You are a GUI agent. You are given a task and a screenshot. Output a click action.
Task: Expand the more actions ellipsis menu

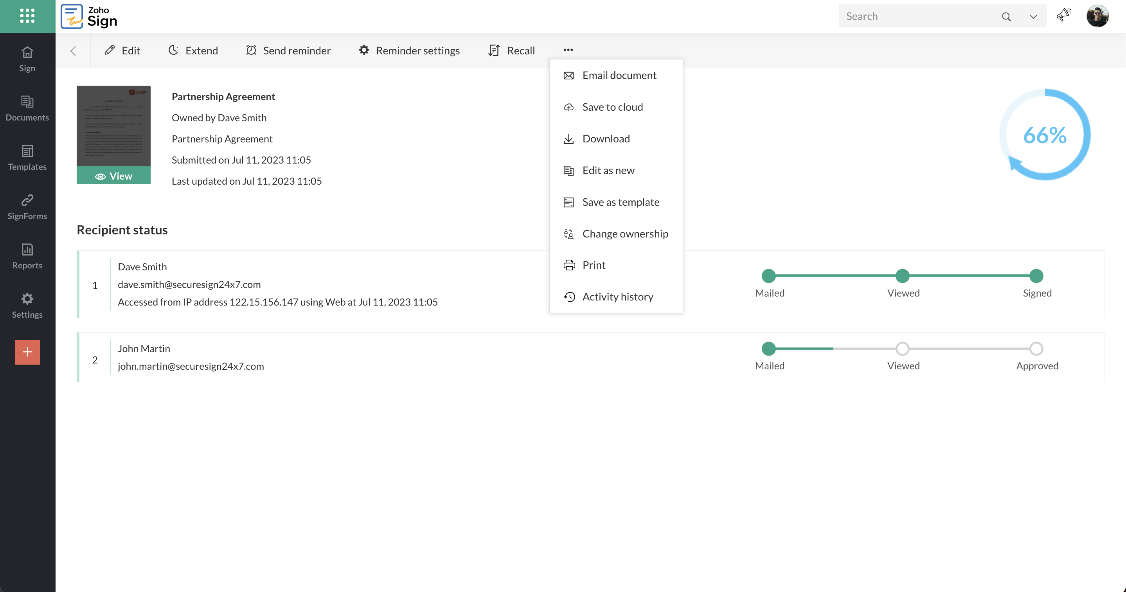tap(568, 50)
